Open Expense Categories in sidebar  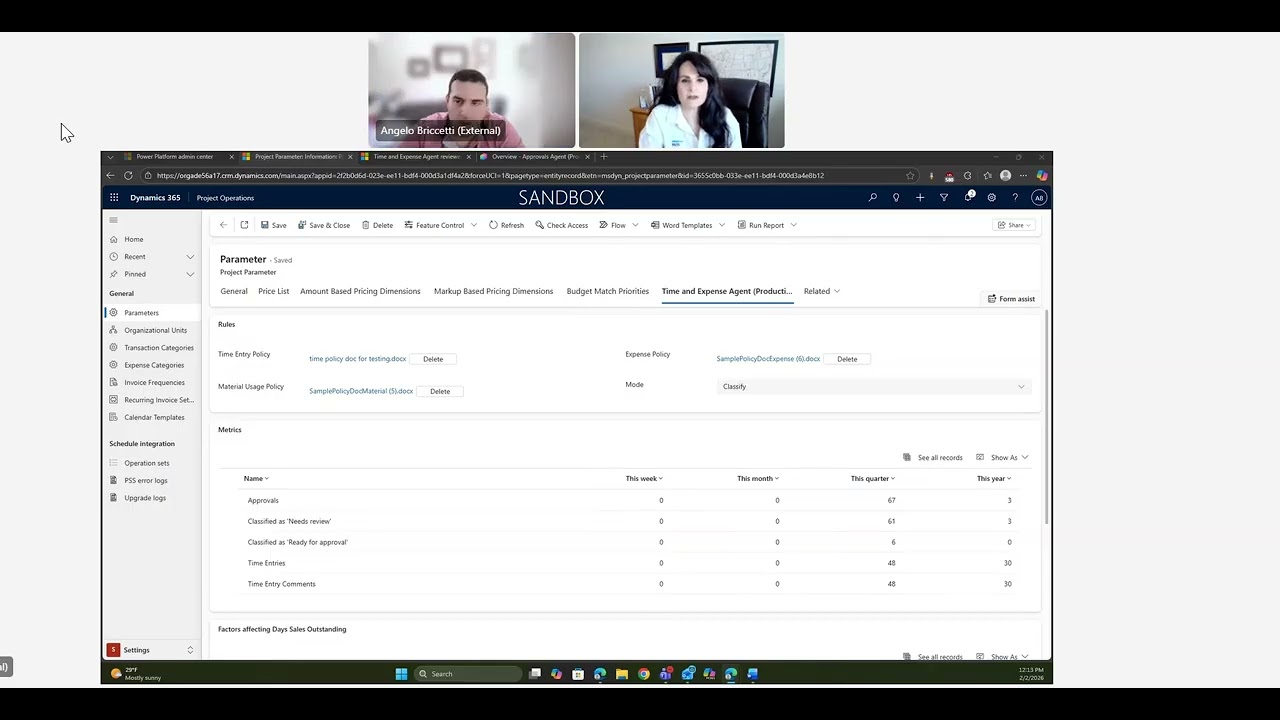pyautogui.click(x=154, y=365)
